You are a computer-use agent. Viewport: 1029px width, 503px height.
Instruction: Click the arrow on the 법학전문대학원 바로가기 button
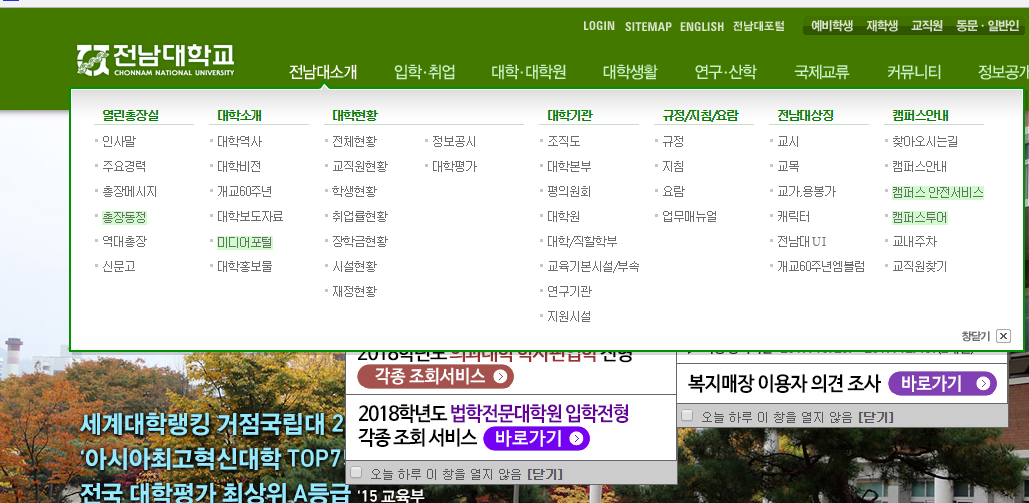[x=575, y=439]
